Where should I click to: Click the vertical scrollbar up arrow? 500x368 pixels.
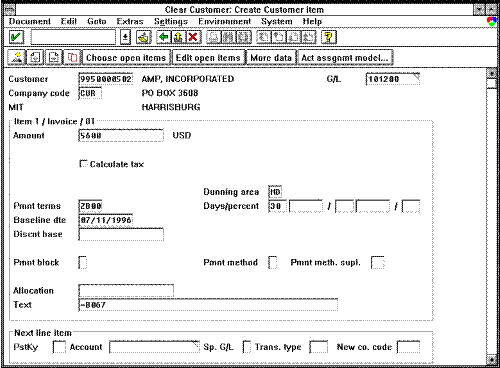492,73
